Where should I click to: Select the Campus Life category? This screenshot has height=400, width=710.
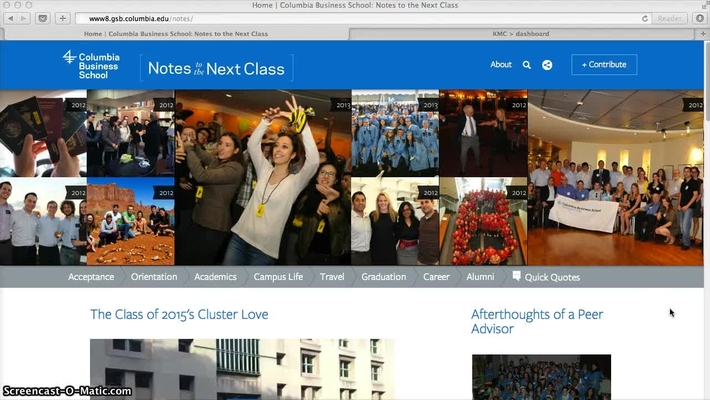tap(278, 277)
